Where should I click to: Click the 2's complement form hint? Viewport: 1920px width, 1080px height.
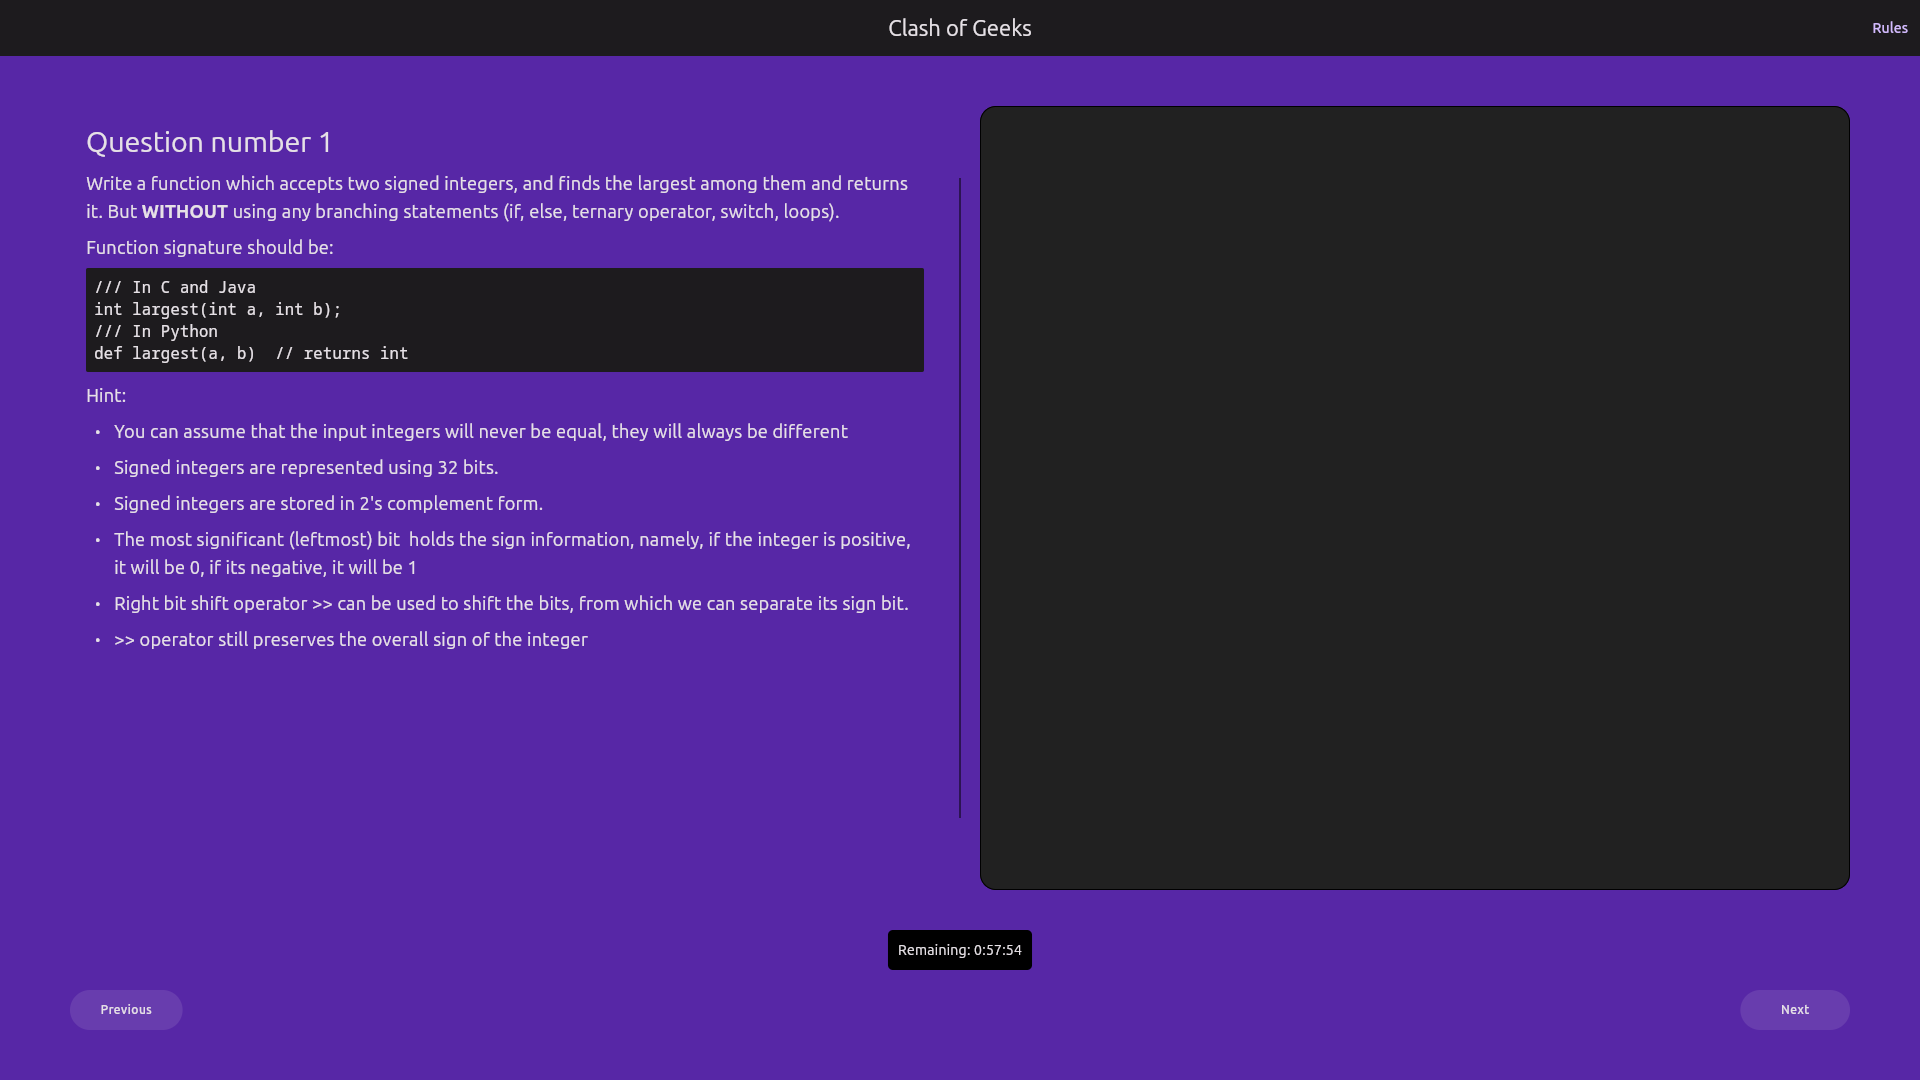point(328,504)
